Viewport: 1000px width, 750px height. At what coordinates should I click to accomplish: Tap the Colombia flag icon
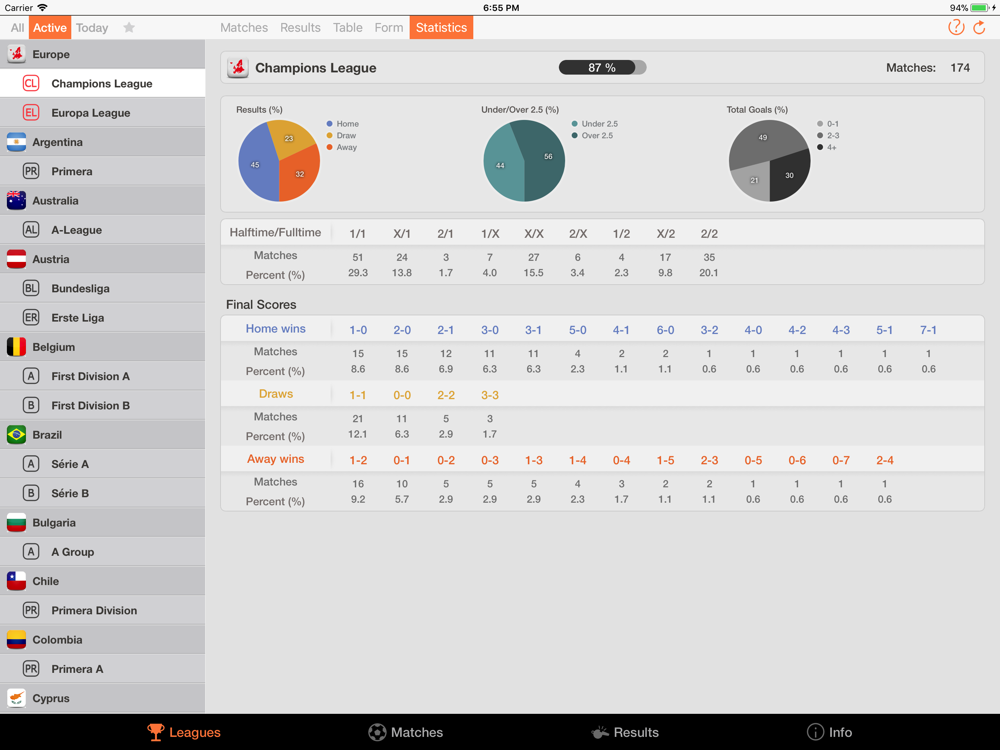[17, 640]
